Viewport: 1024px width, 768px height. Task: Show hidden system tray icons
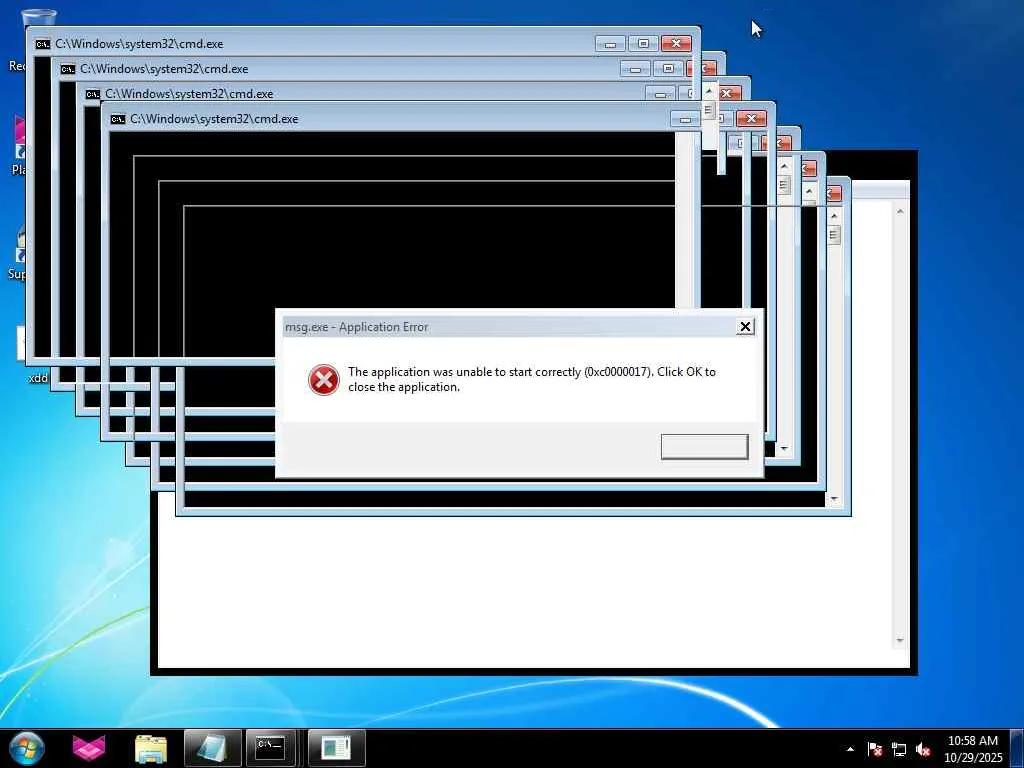tap(850, 749)
